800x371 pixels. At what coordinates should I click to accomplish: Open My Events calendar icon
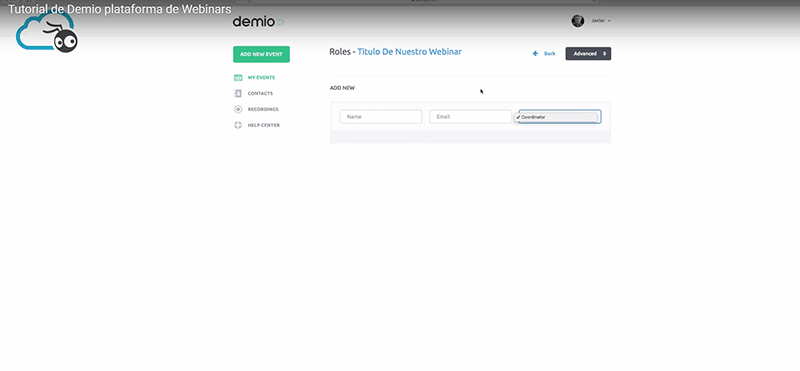click(x=238, y=78)
